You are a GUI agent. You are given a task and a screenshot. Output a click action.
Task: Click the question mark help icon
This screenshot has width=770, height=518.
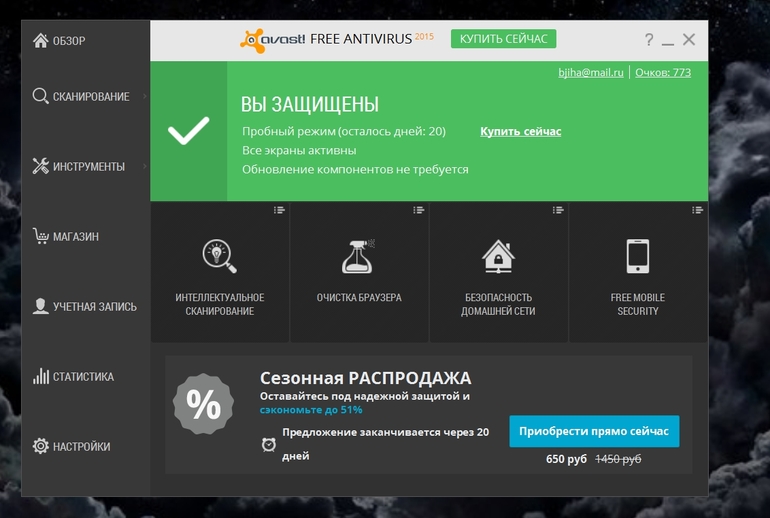649,39
